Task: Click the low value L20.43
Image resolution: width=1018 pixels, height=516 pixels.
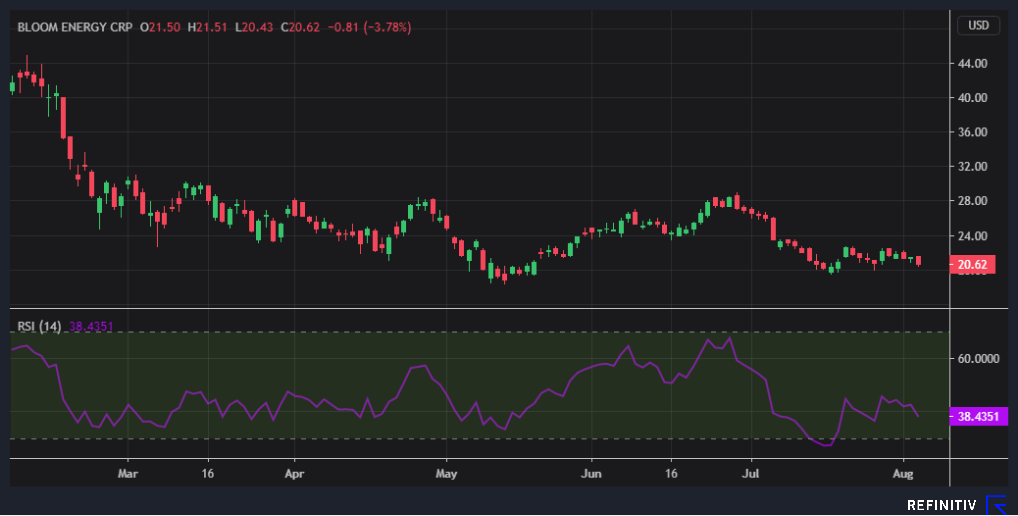Action: pos(254,27)
